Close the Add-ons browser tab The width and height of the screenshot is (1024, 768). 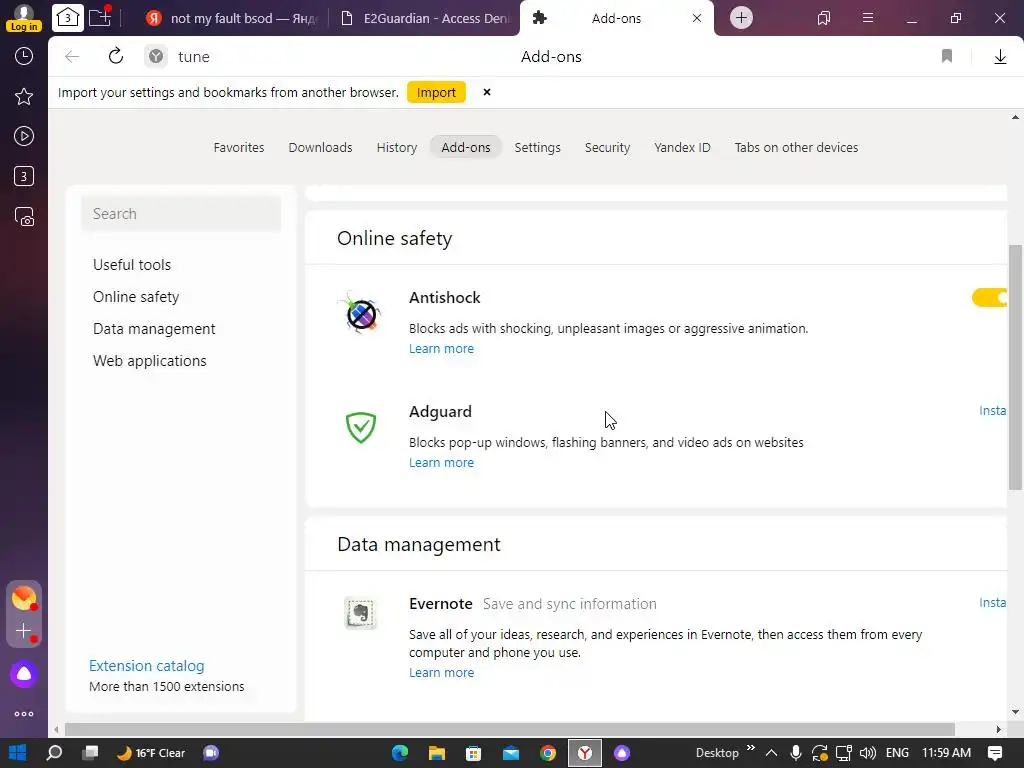(x=697, y=18)
